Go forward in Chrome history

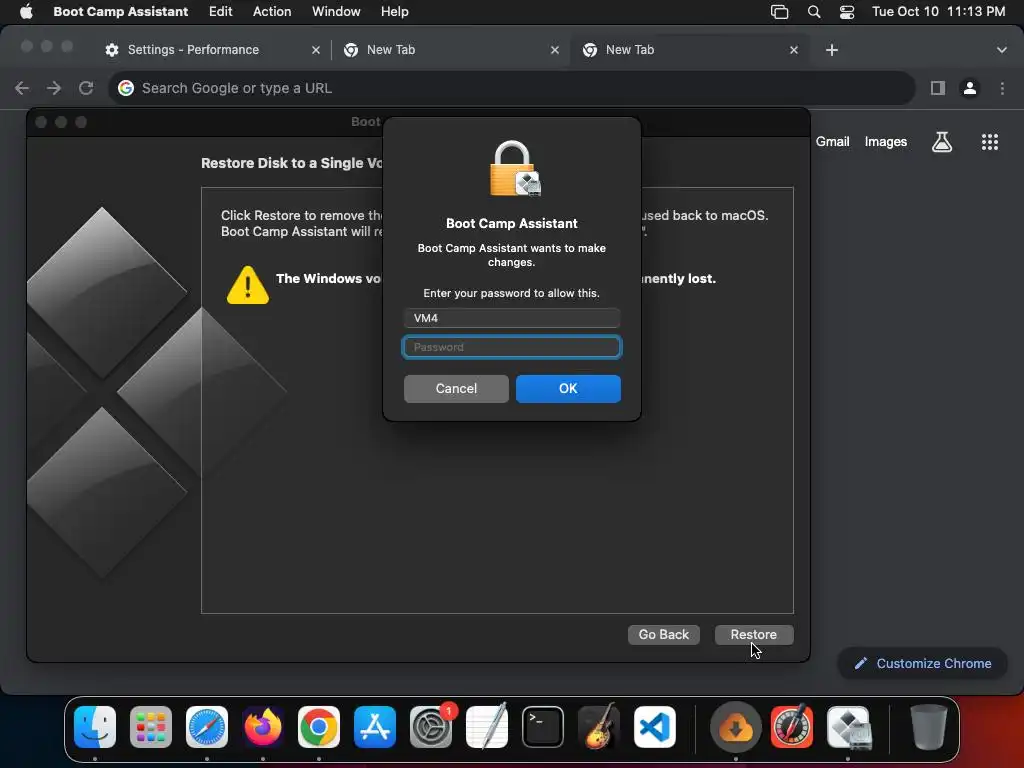(x=54, y=88)
